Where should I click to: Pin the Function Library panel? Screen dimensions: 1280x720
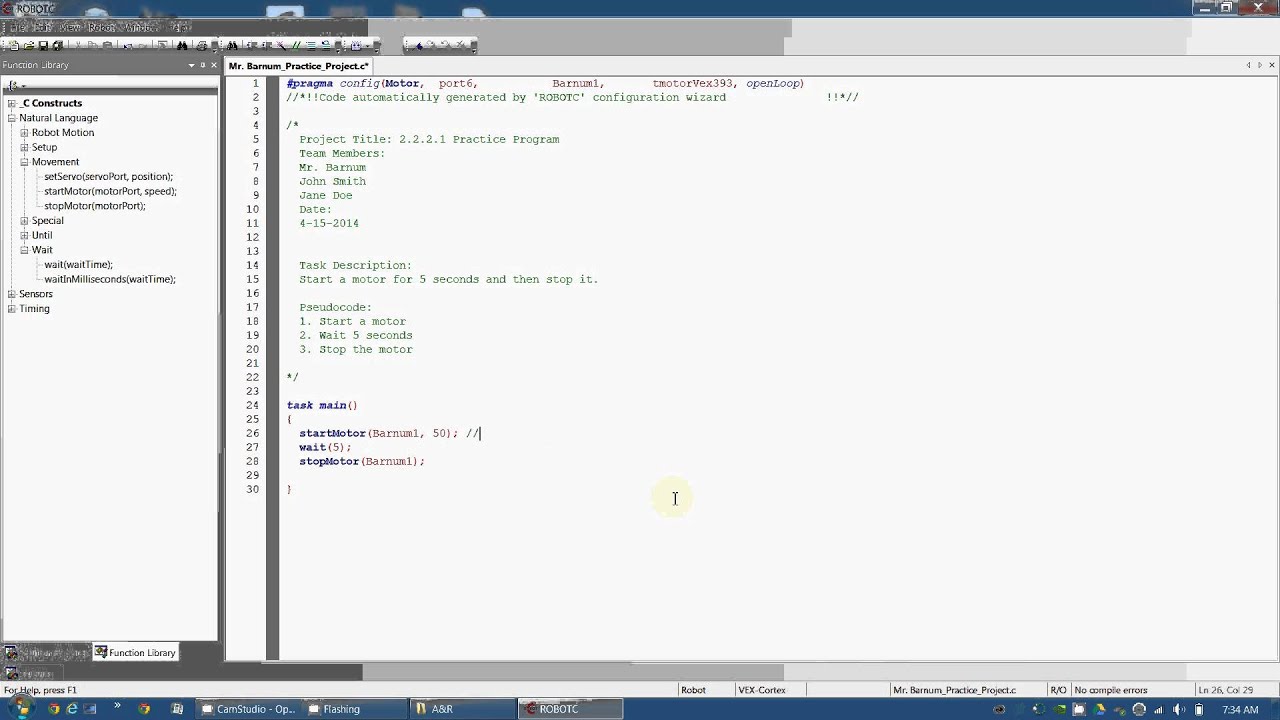[203, 65]
